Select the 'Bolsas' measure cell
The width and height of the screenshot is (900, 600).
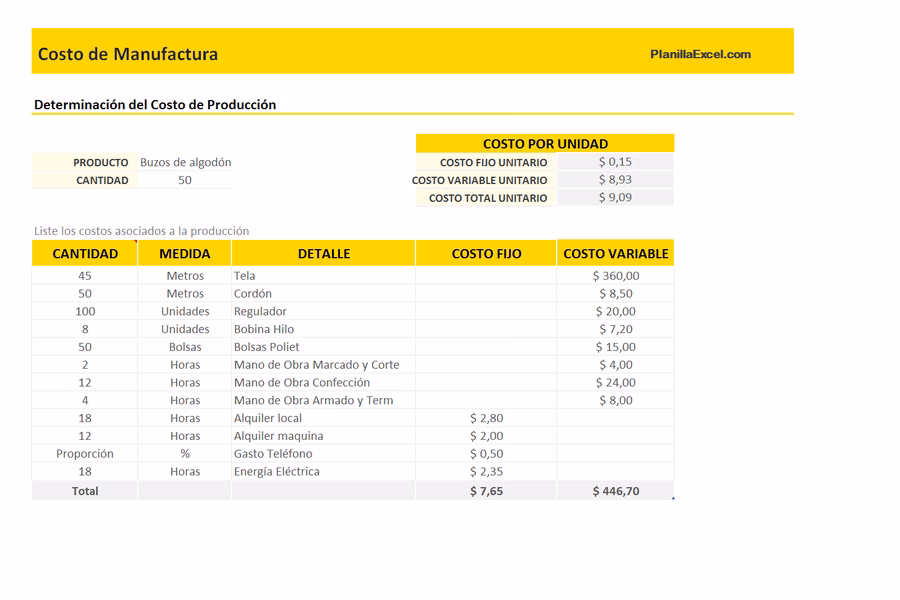pyautogui.click(x=185, y=347)
